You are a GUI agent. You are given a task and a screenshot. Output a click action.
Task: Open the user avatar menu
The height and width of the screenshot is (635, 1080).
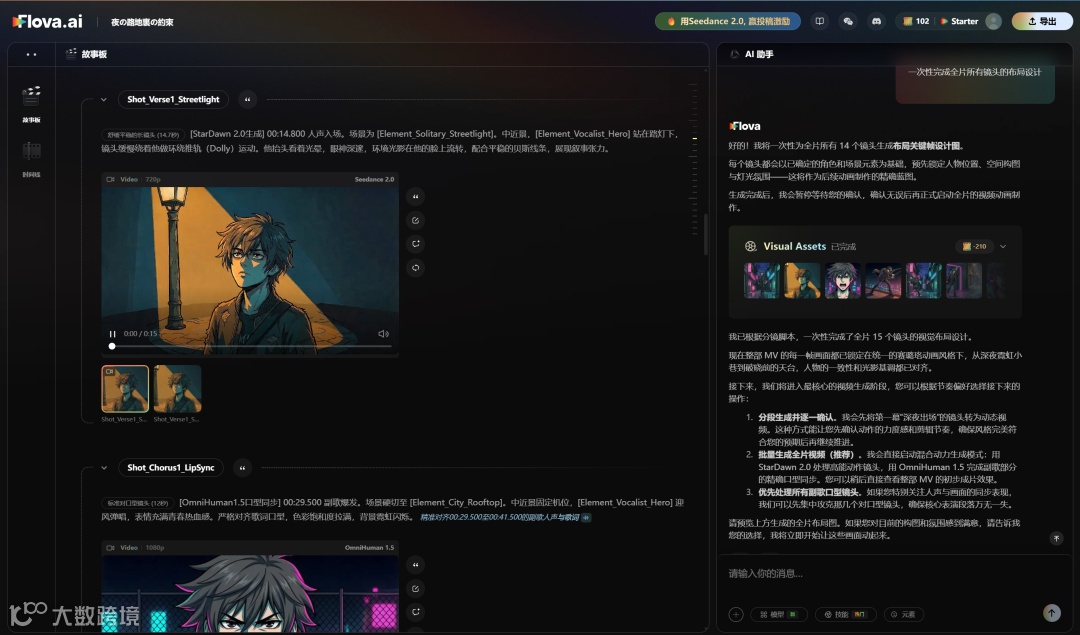click(x=993, y=21)
